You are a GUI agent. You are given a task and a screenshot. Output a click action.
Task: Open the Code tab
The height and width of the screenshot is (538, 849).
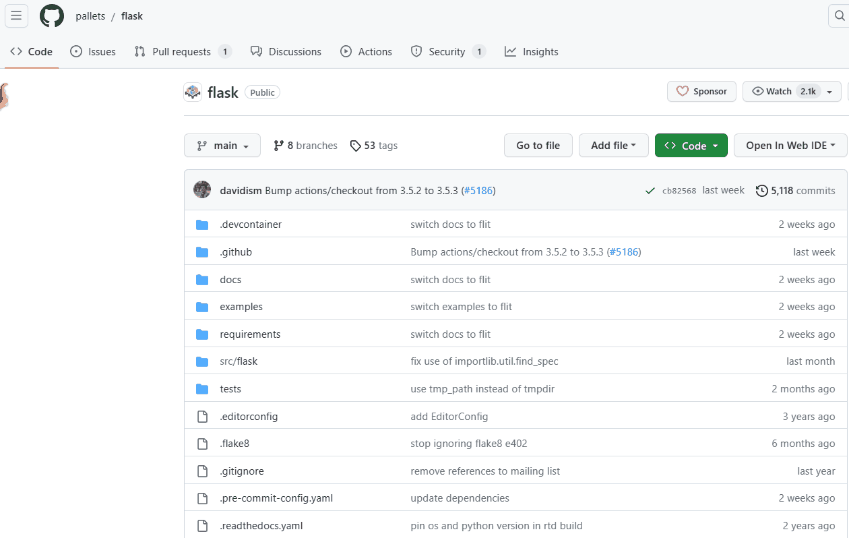[x=31, y=52]
